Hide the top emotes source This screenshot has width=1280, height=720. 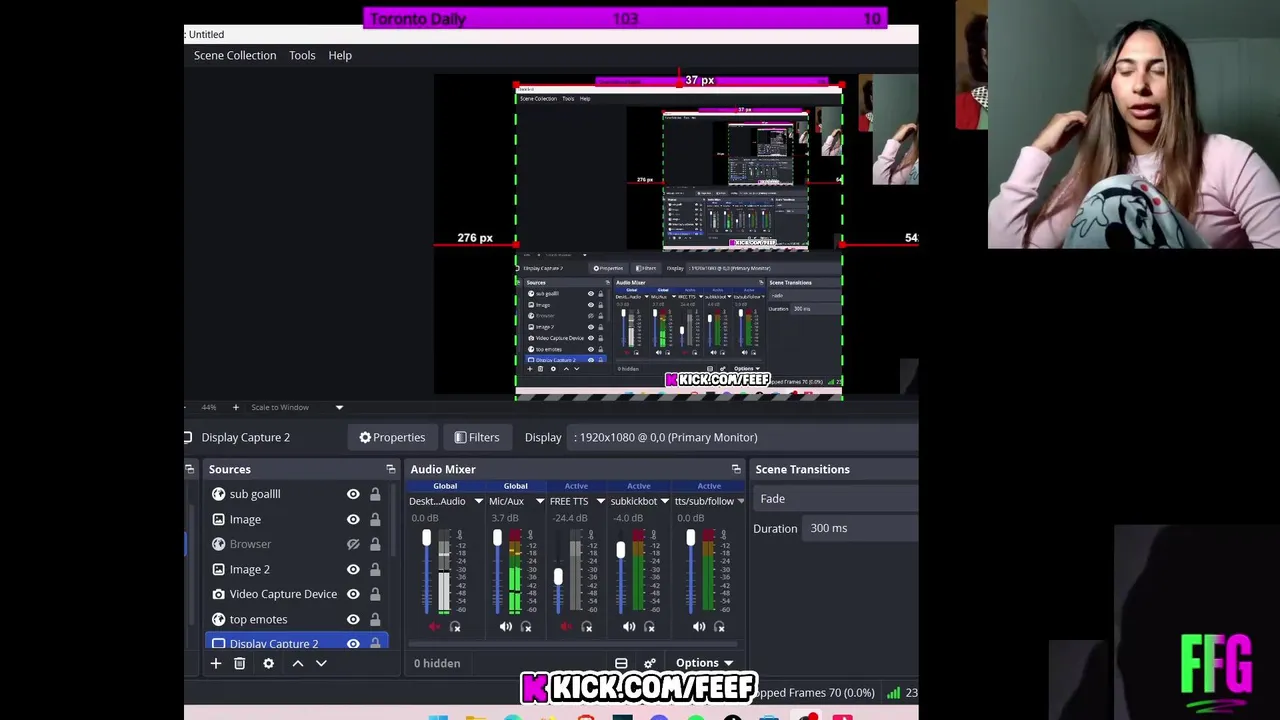click(353, 619)
